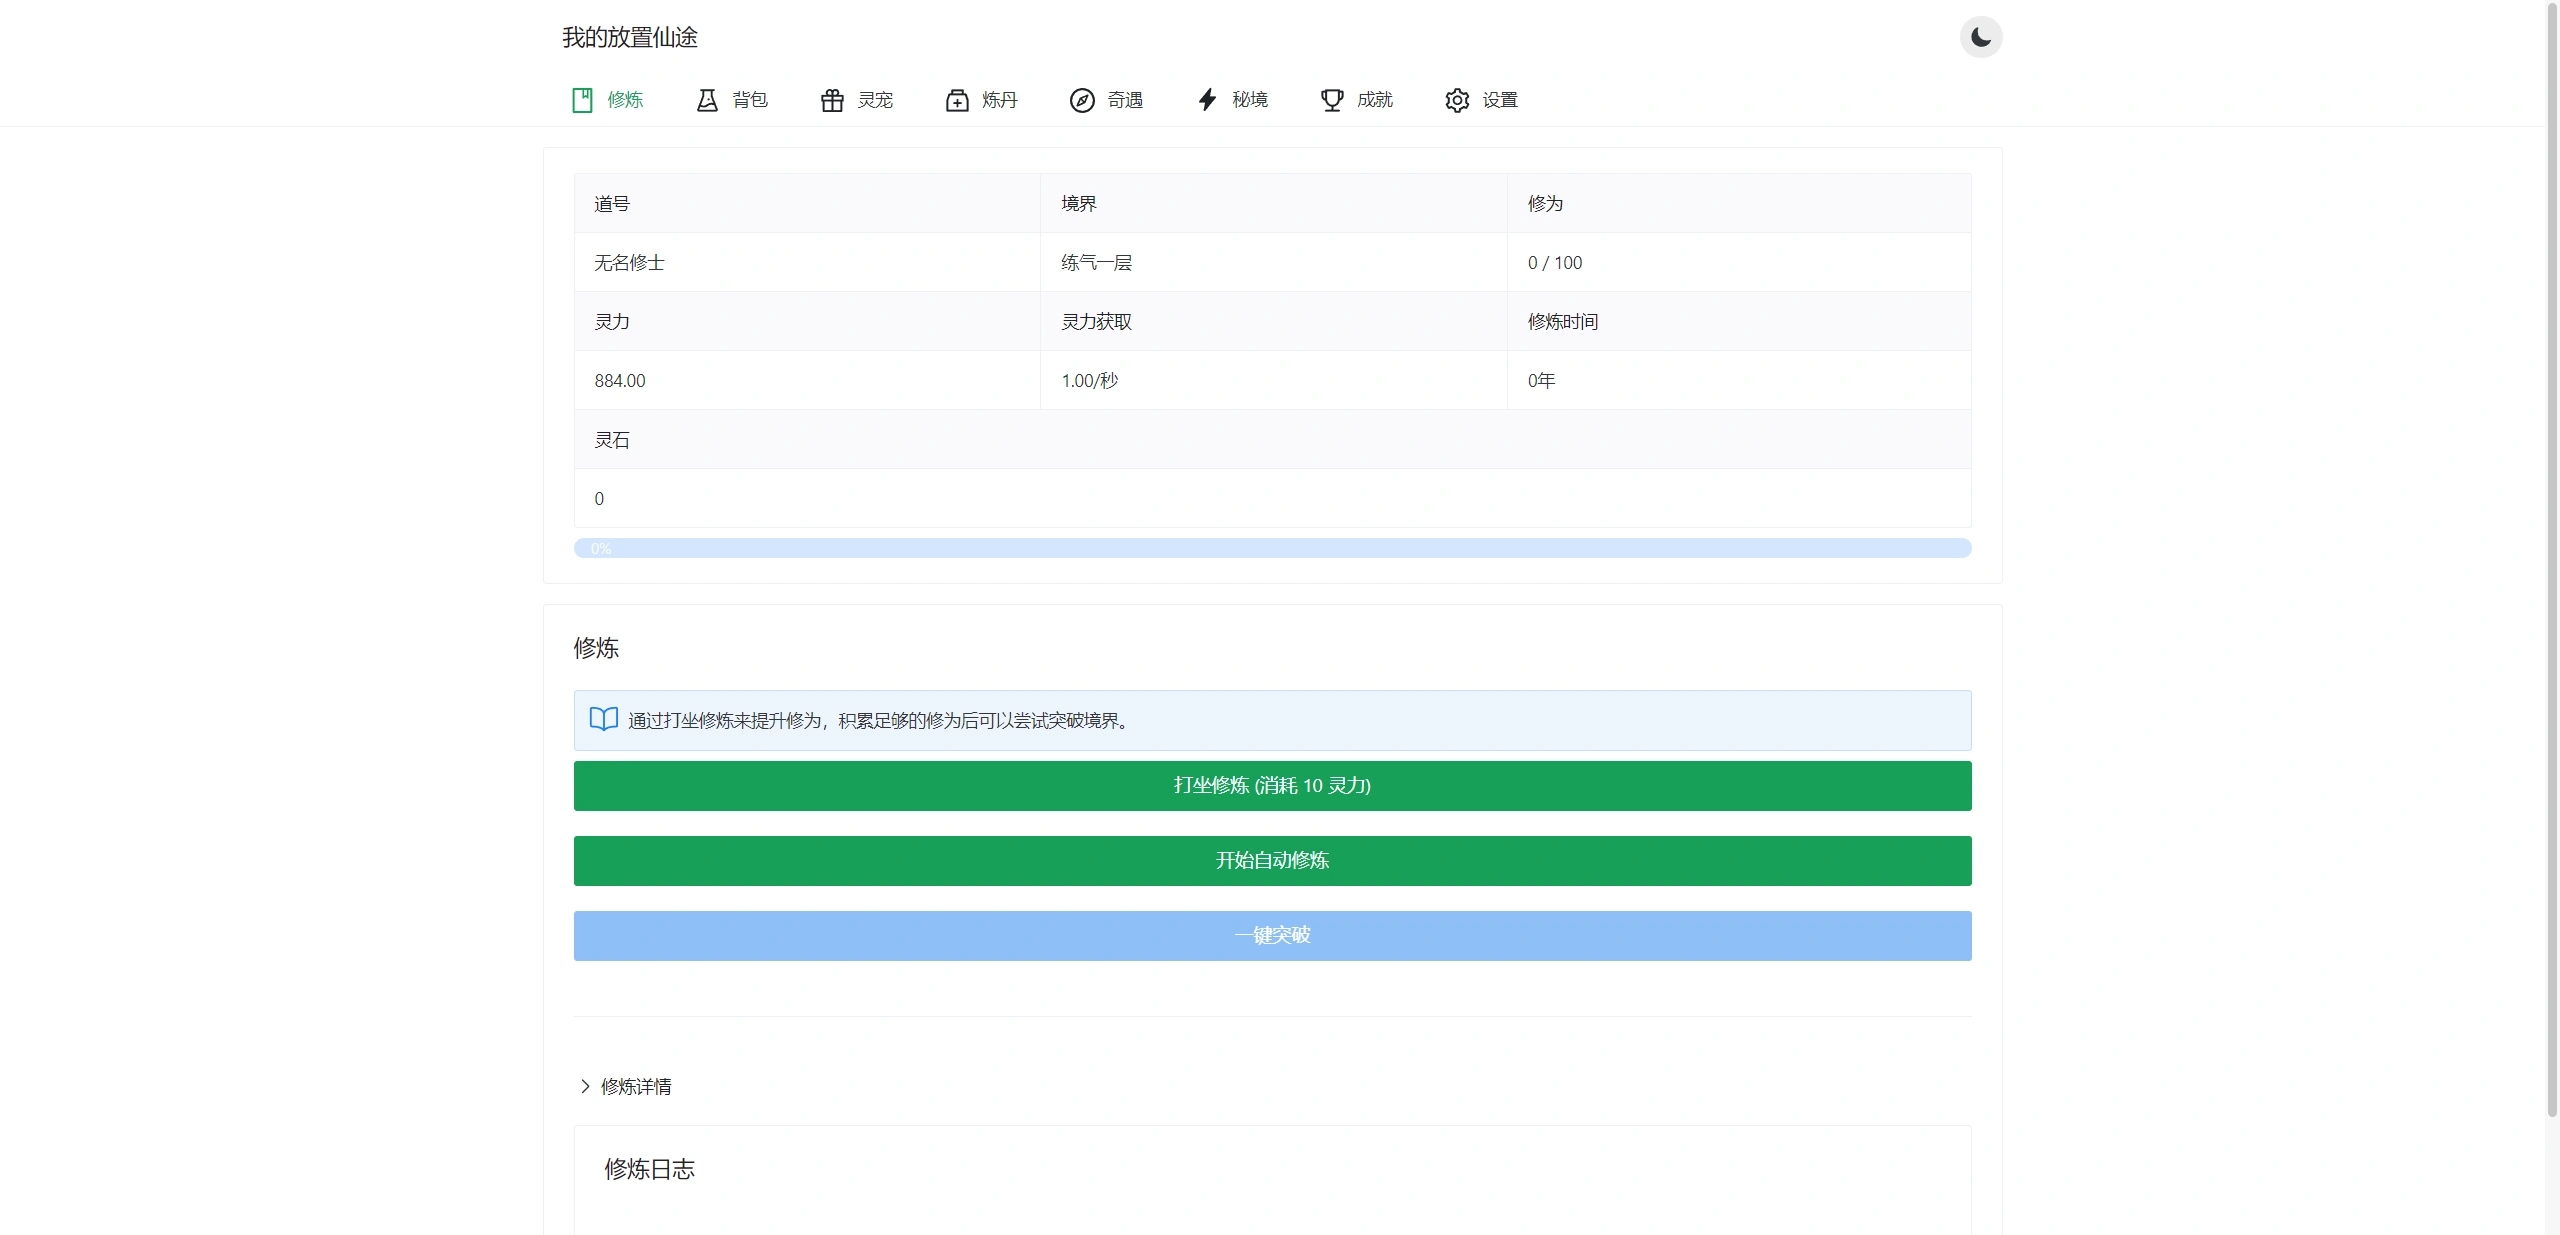
Task: Click the 0% cultivation progress bar
Action: [x=1272, y=548]
